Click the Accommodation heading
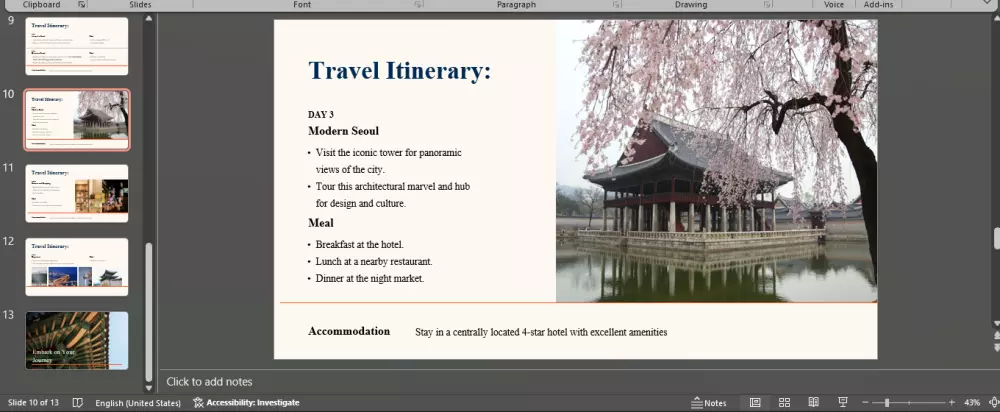 click(x=349, y=331)
